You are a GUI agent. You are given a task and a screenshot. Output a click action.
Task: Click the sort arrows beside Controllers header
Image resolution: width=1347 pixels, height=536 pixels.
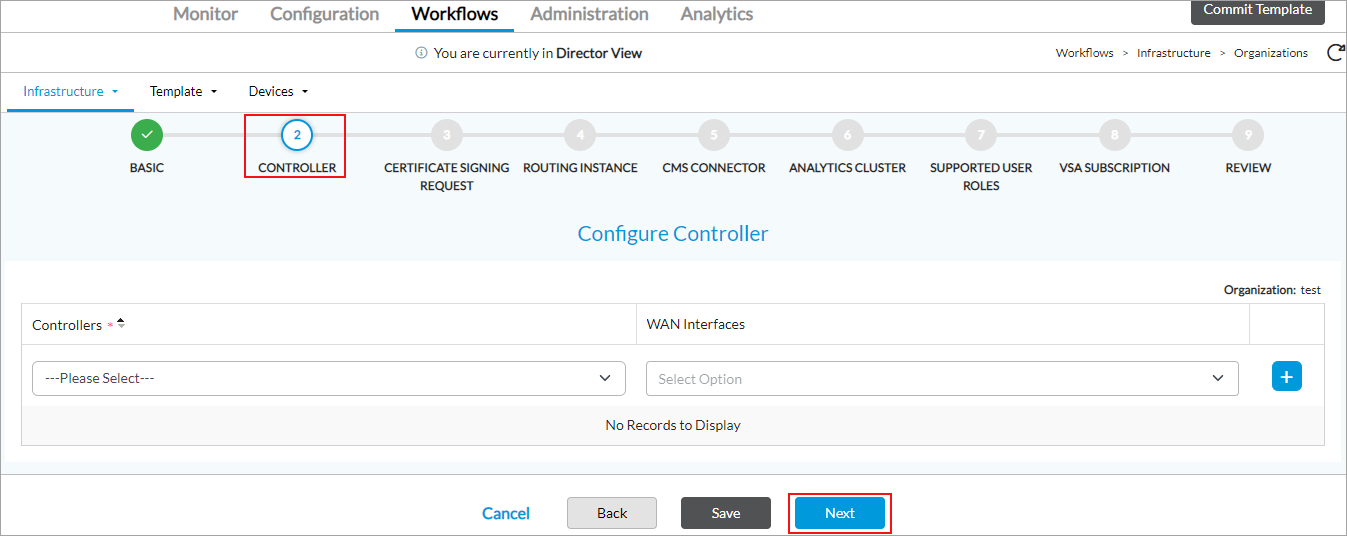tap(121, 324)
